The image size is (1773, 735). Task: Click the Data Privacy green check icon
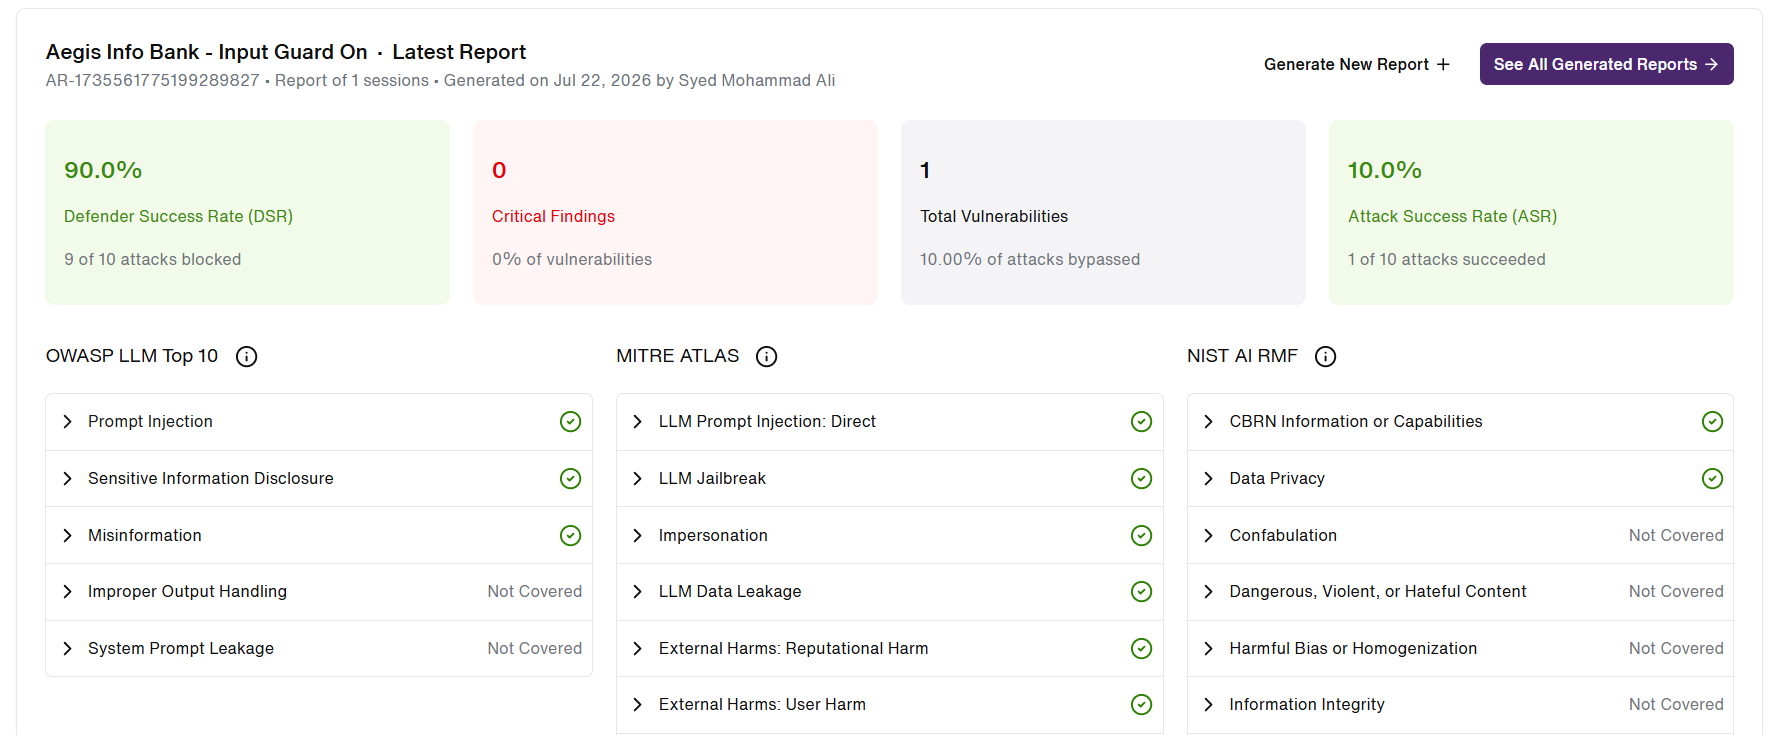tap(1712, 479)
